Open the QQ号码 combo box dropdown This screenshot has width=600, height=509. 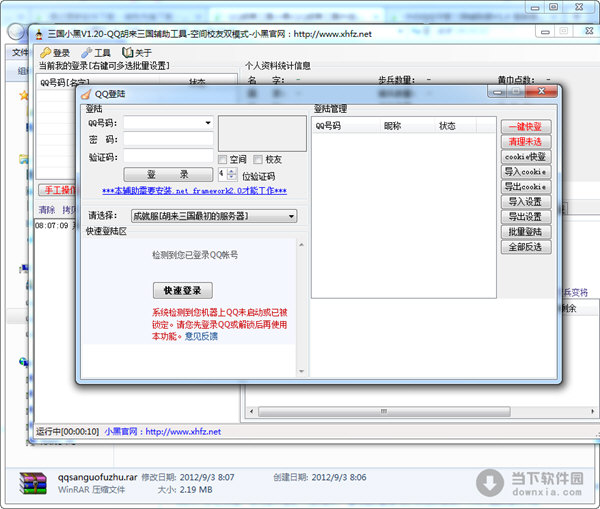pos(208,123)
